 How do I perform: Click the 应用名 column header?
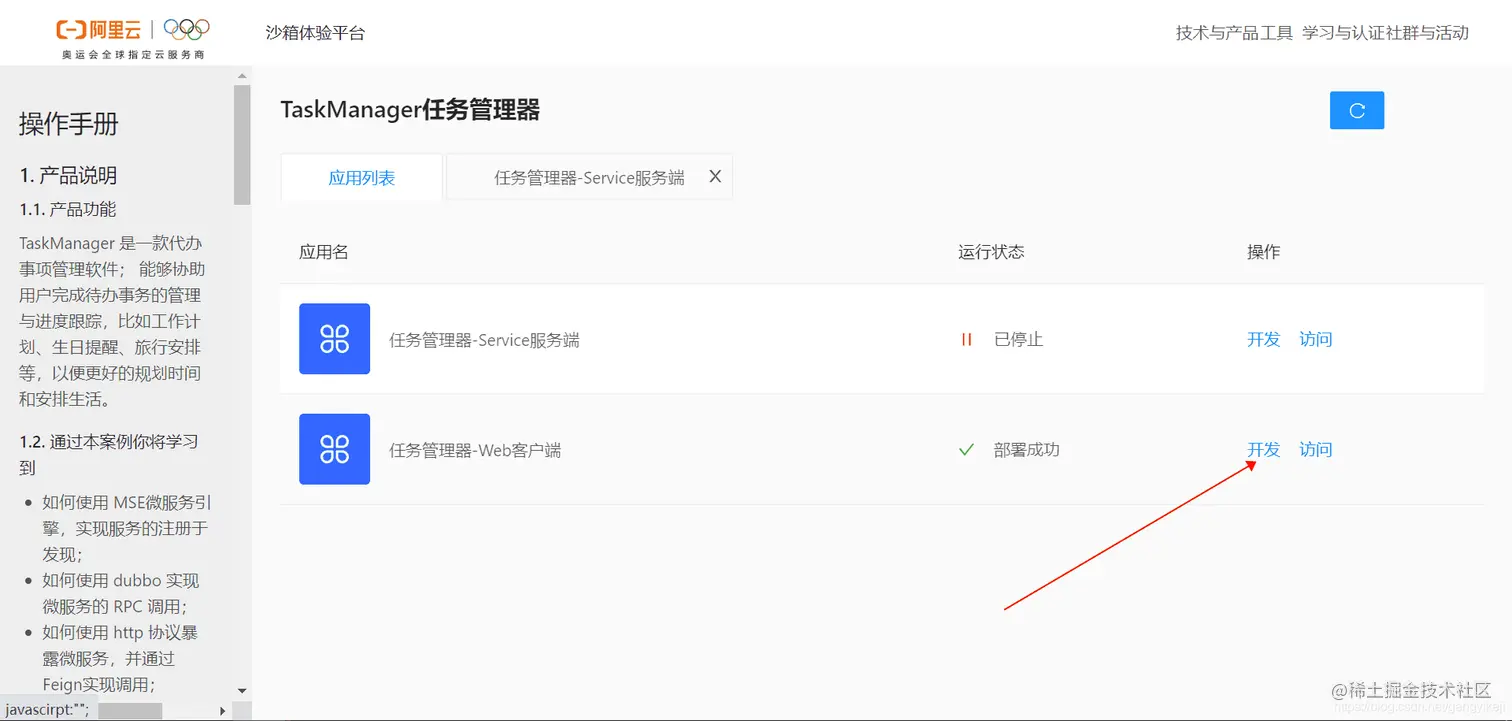[323, 252]
